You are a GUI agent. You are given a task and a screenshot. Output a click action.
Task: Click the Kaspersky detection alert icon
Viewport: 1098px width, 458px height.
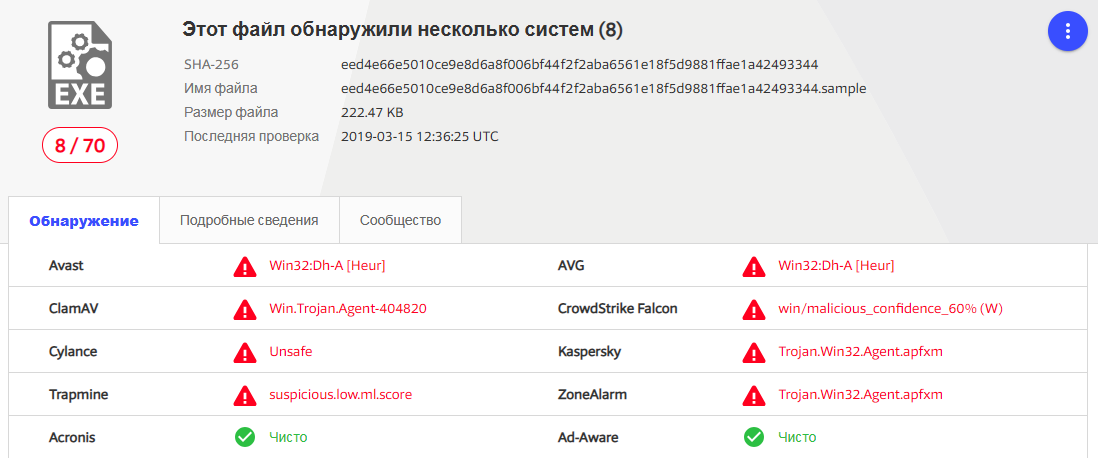754,352
